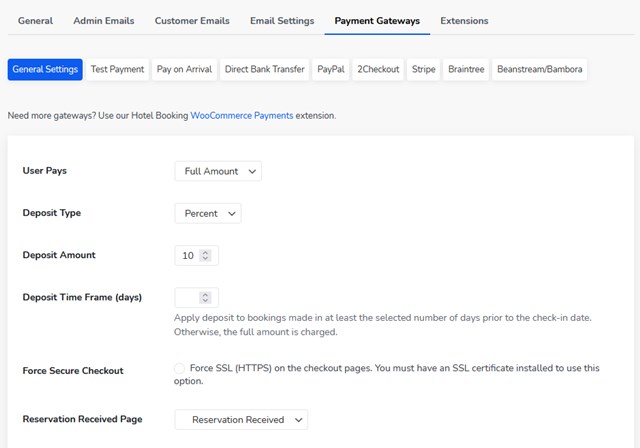The image size is (640, 448).
Task: Open the Email Settings tab
Action: [x=282, y=21]
